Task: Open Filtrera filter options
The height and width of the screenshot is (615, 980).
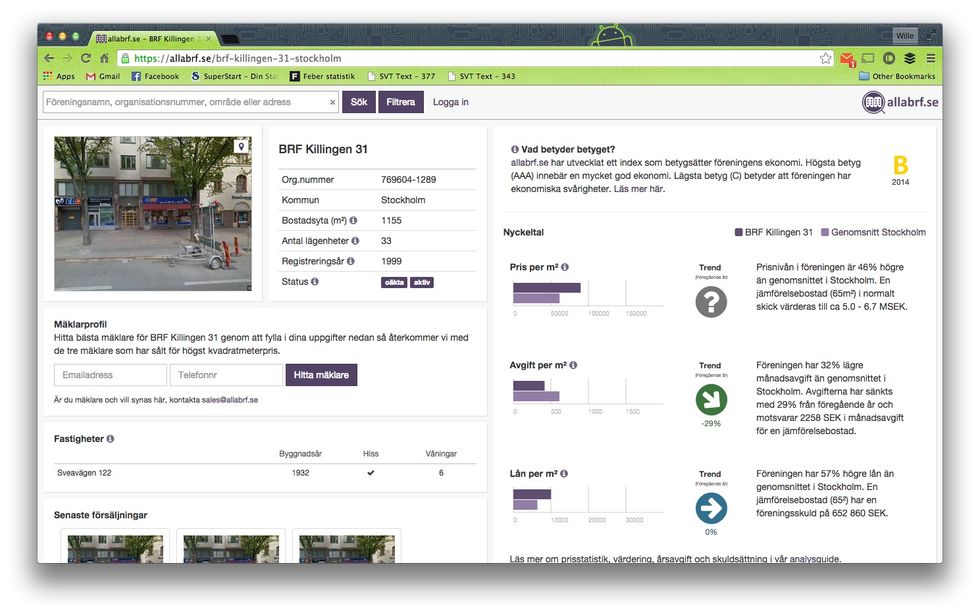Action: (401, 102)
